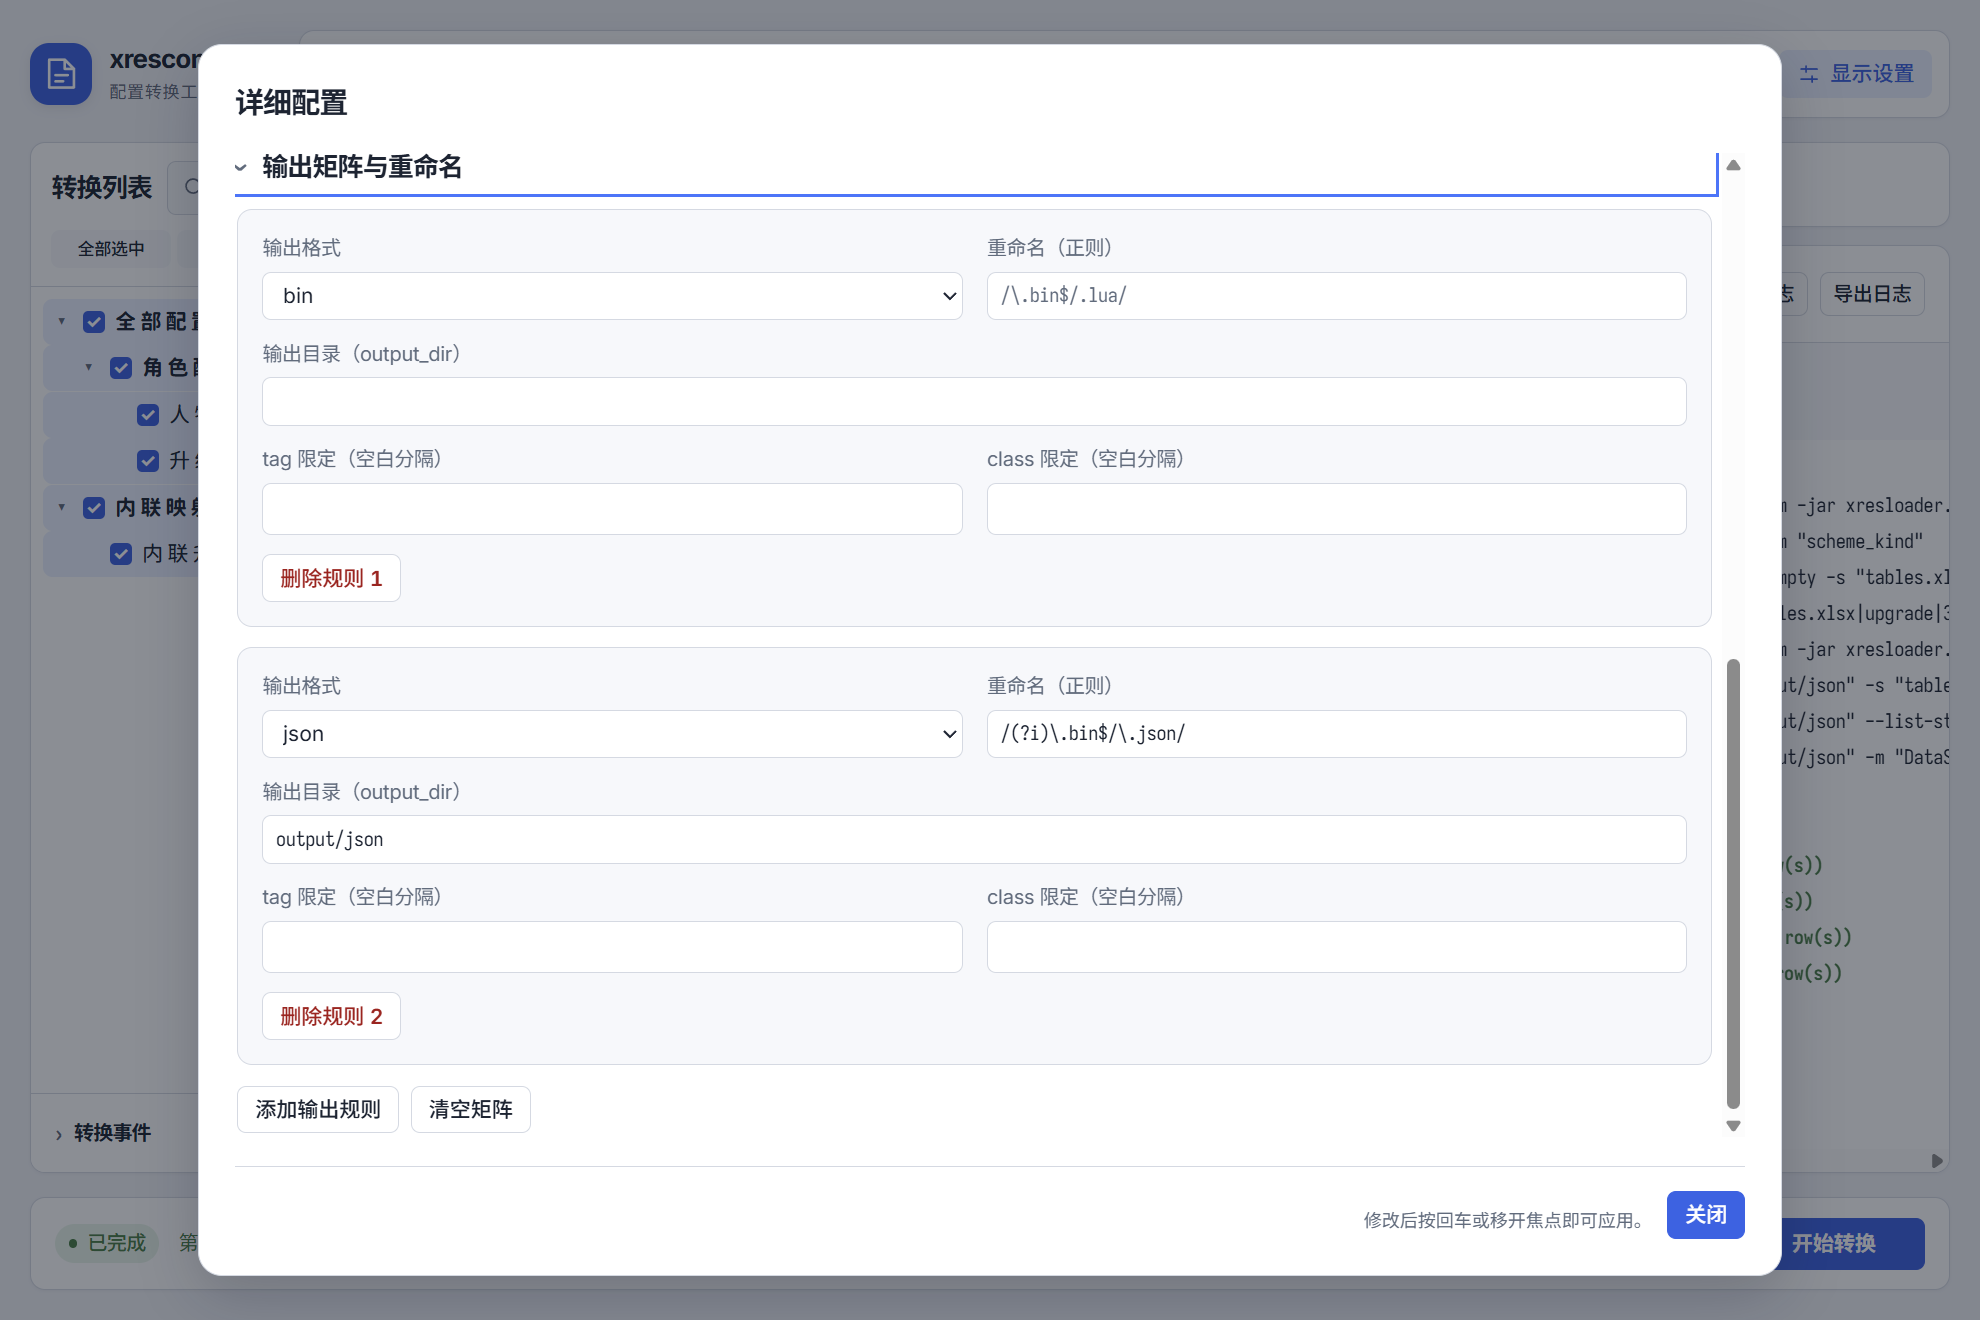Click 清空矩阵 button
This screenshot has height=1320, width=1980.
coord(471,1109)
